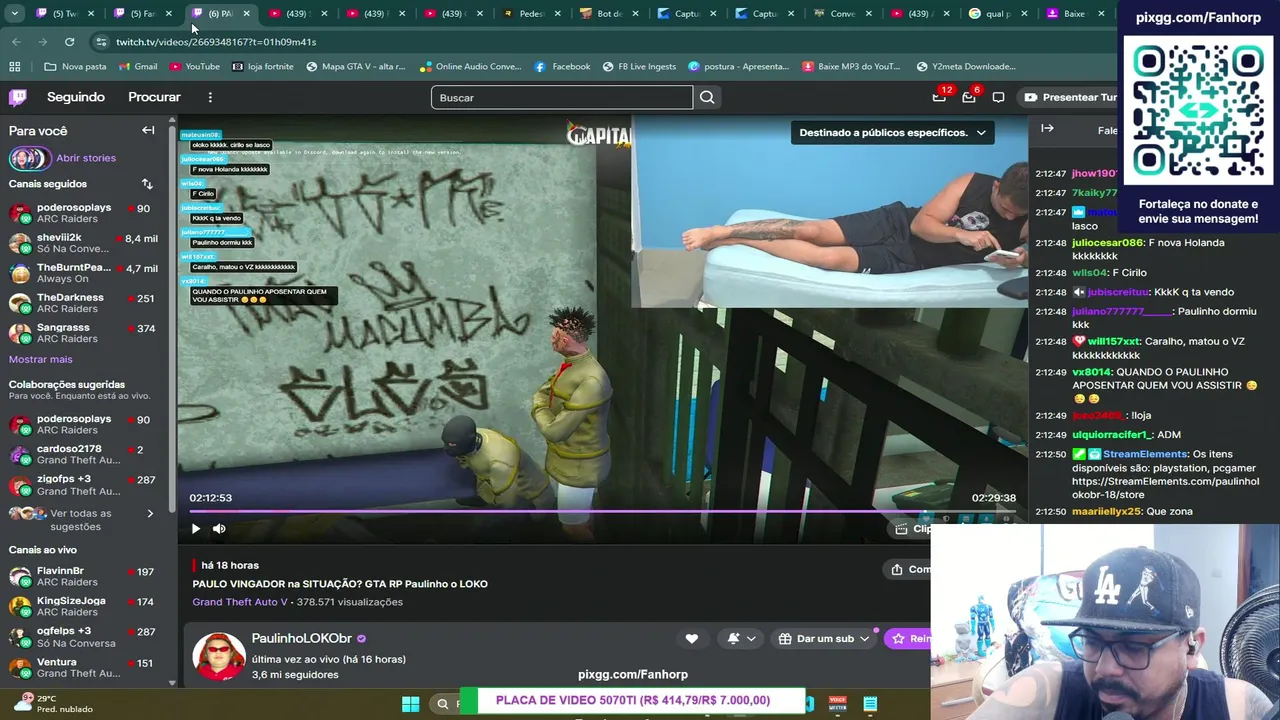This screenshot has height=720, width=1280.
Task: Click the Buscar search field
Action: pyautogui.click(x=562, y=97)
